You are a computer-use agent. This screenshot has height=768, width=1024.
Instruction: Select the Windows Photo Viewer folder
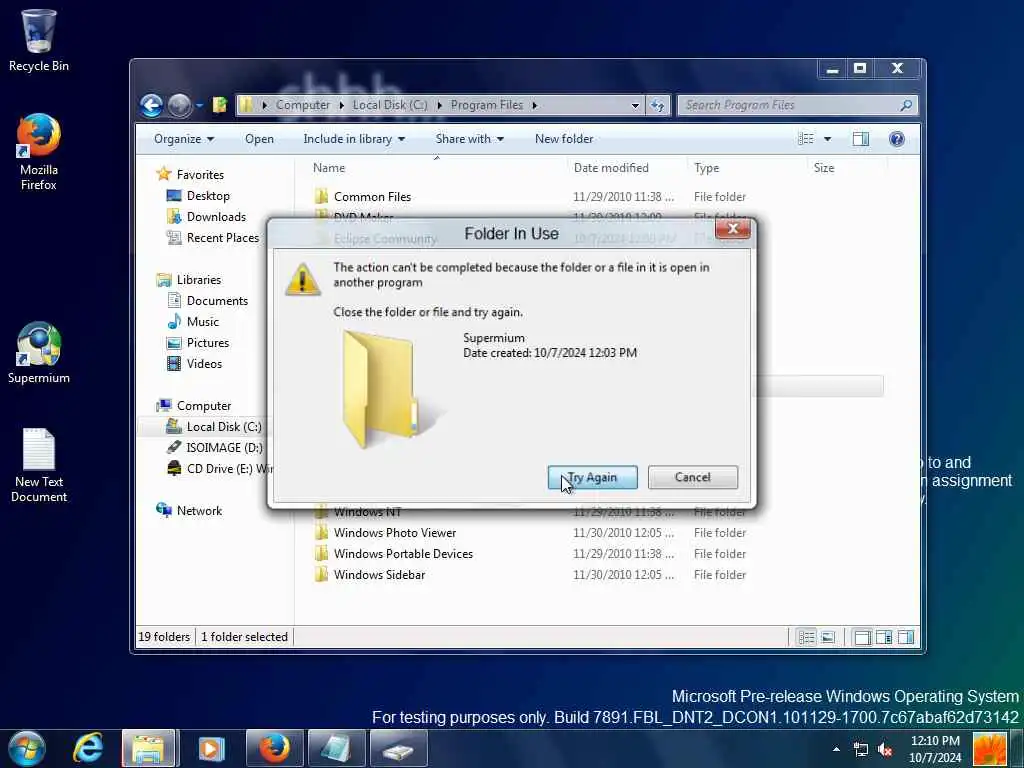[385, 533]
